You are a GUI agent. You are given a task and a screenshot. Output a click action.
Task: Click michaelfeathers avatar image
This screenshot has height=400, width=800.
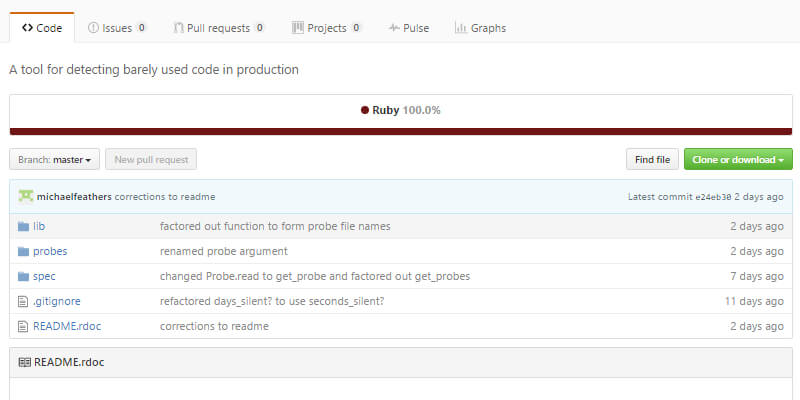tap(25, 196)
